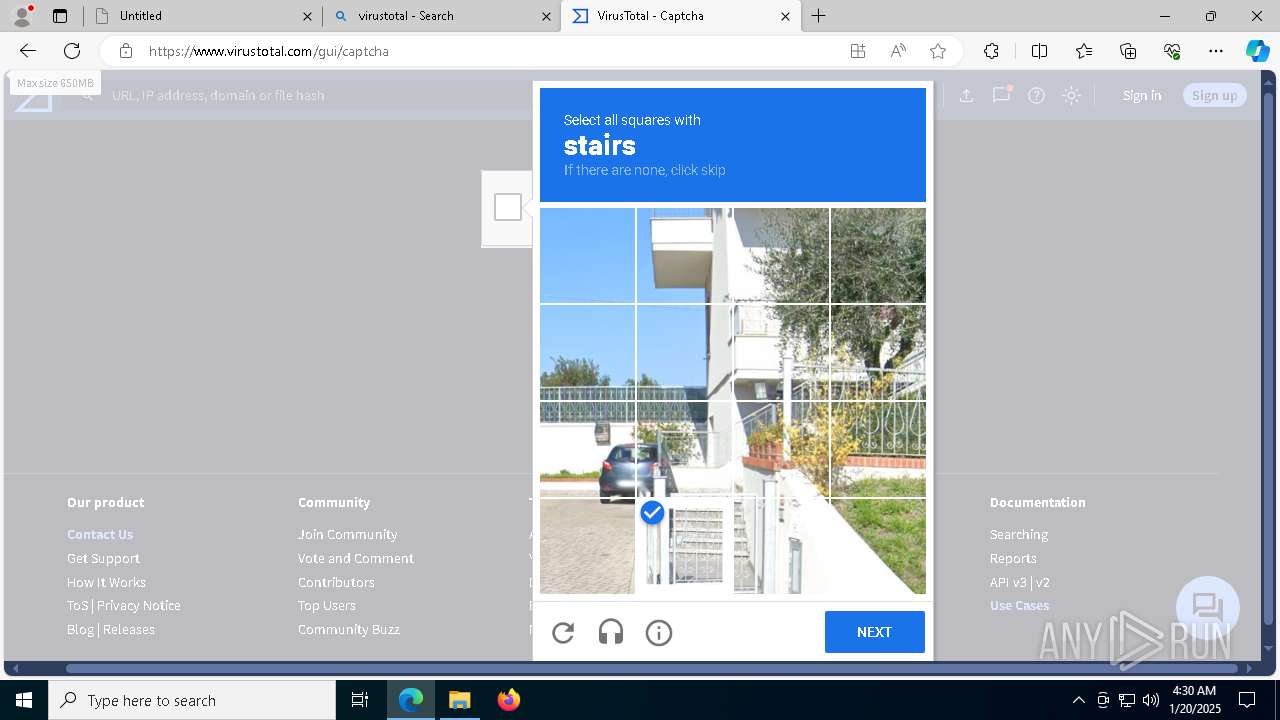Image resolution: width=1280 pixels, height=720 pixels.
Task: Open File Explorer from taskbar
Action: coord(459,700)
